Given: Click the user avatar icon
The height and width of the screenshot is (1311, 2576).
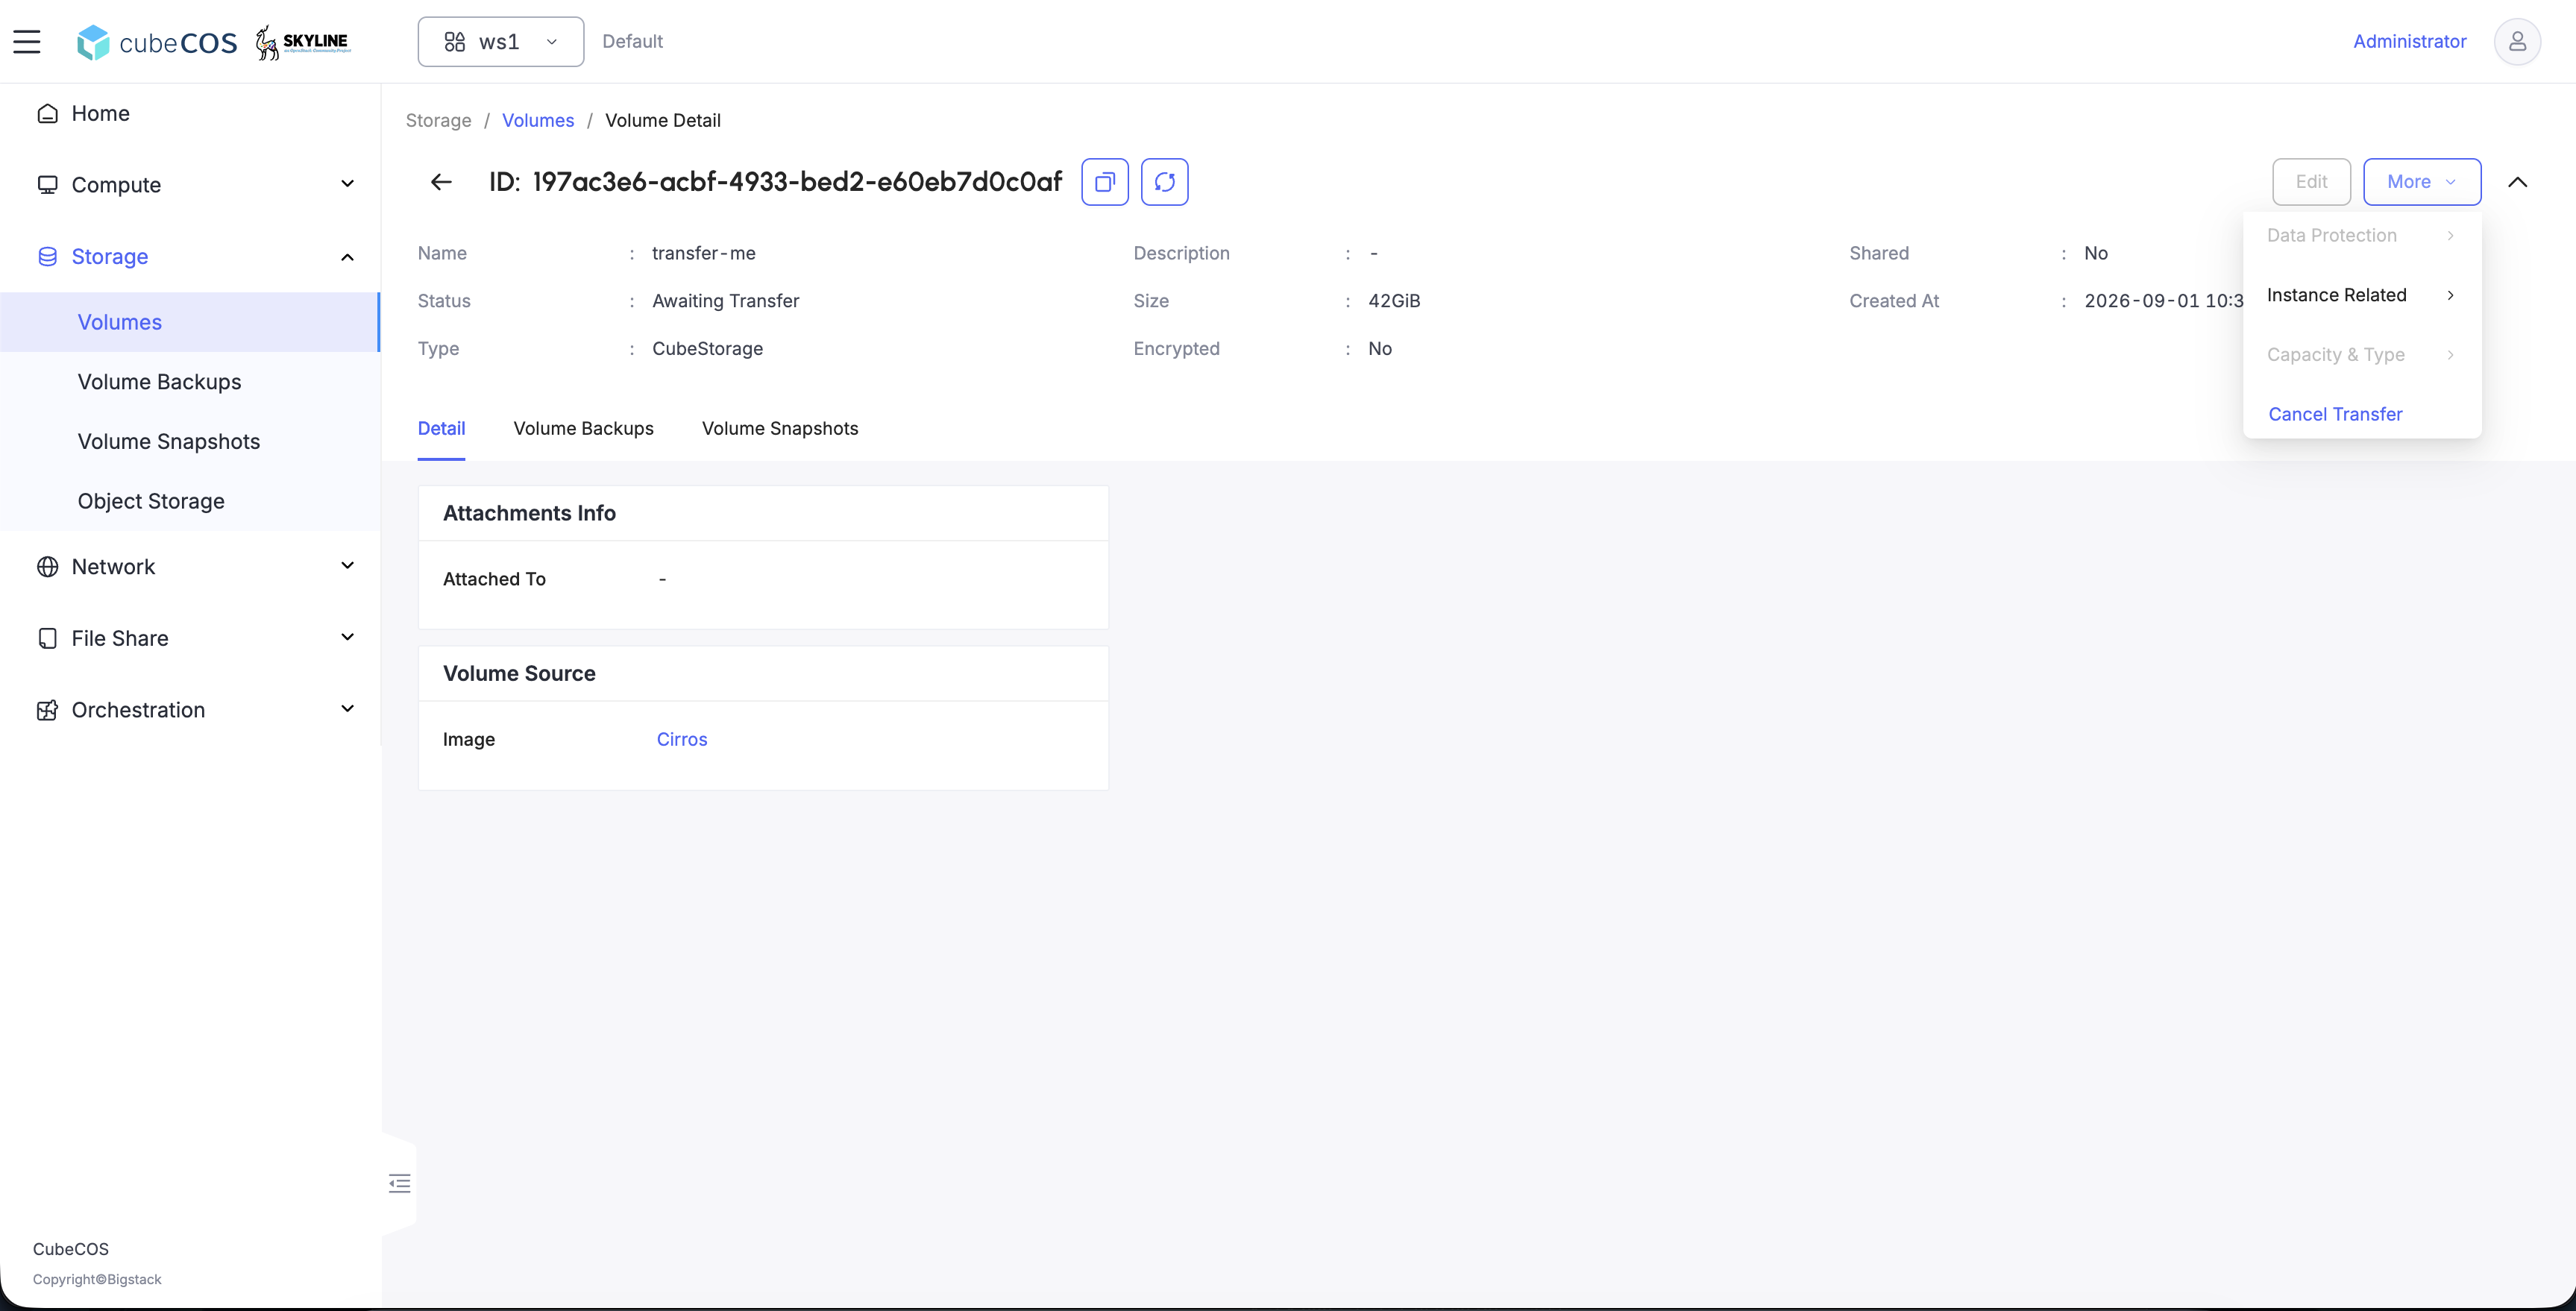Looking at the screenshot, I should click(x=2517, y=41).
